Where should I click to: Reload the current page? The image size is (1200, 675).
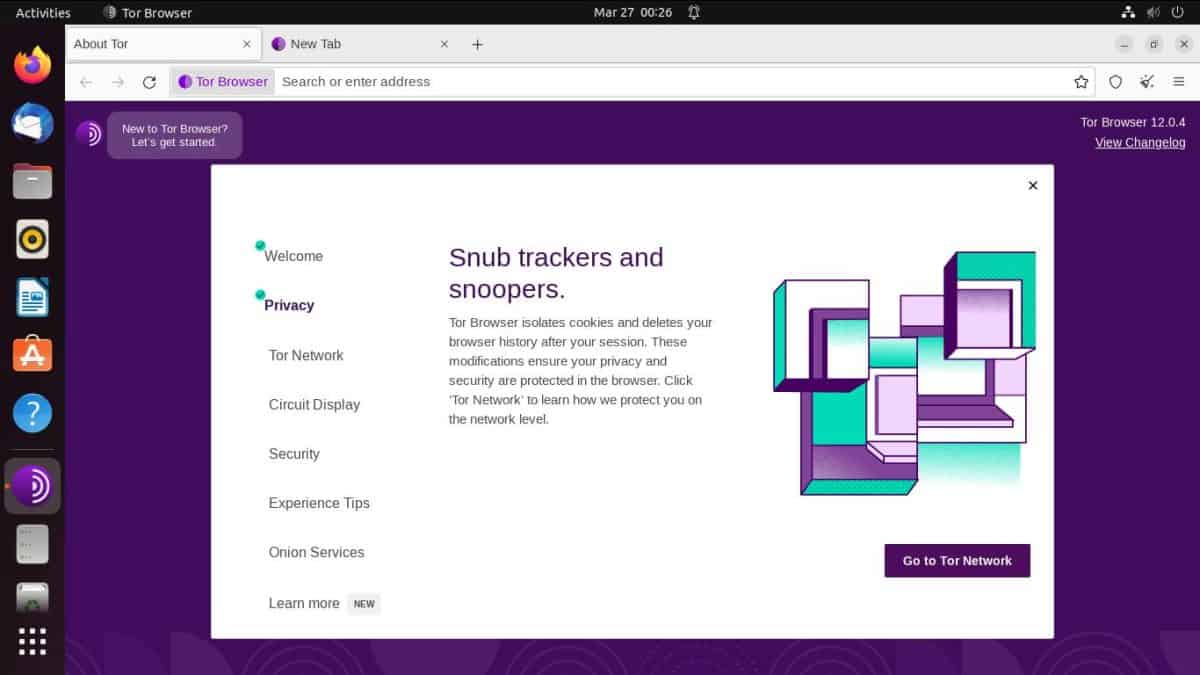pyautogui.click(x=150, y=82)
